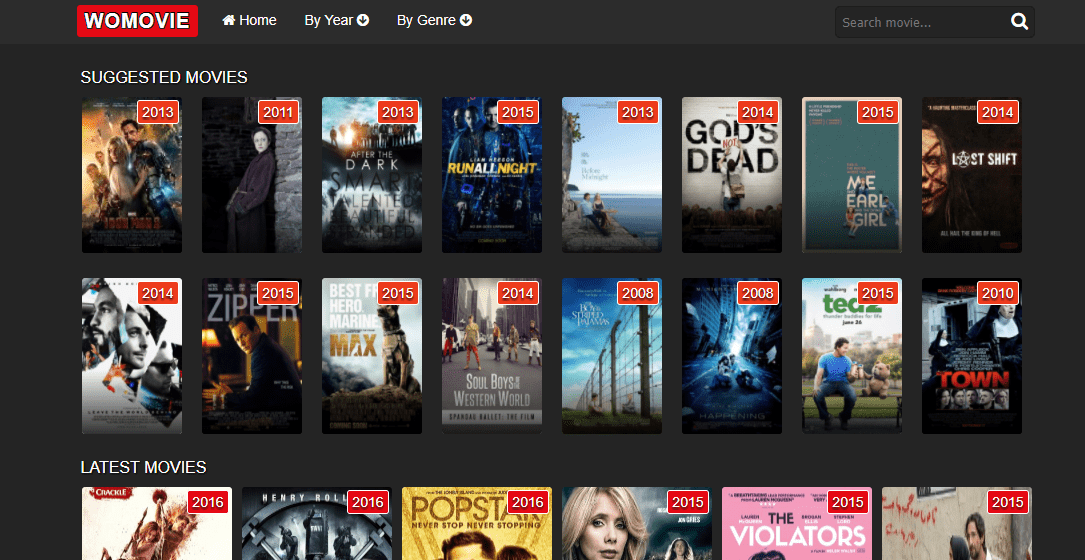The image size is (1085, 560).
Task: Open the After the Dark poster
Action: (x=372, y=175)
